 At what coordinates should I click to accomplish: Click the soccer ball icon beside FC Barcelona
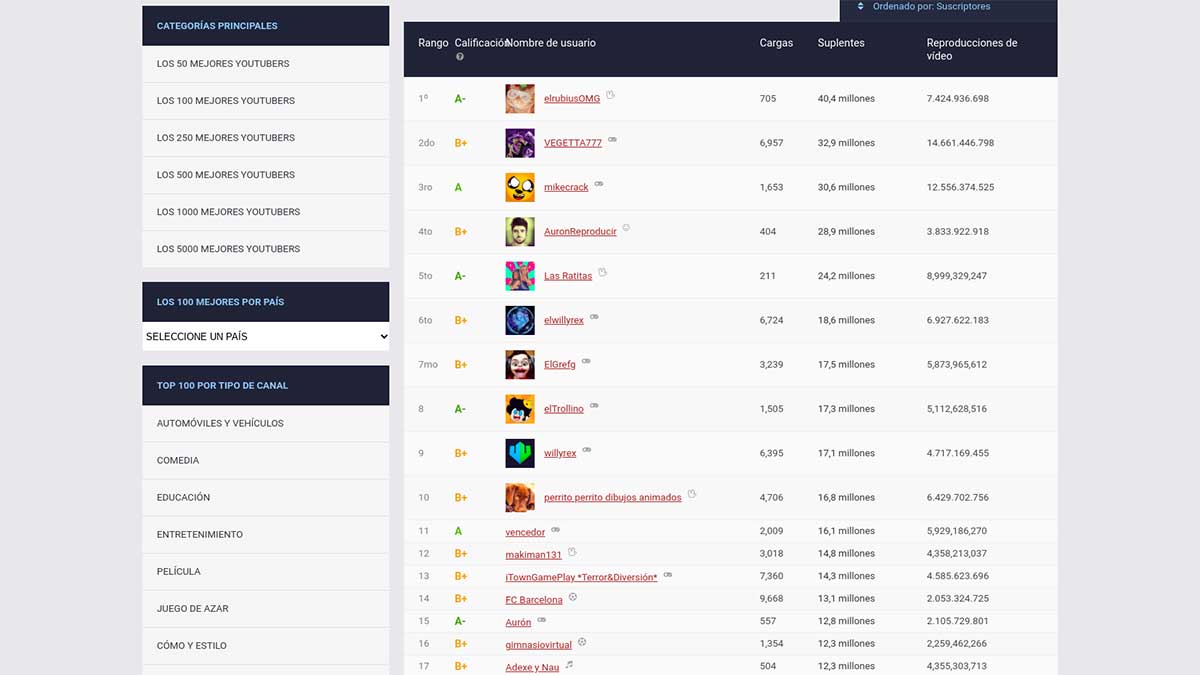click(573, 597)
